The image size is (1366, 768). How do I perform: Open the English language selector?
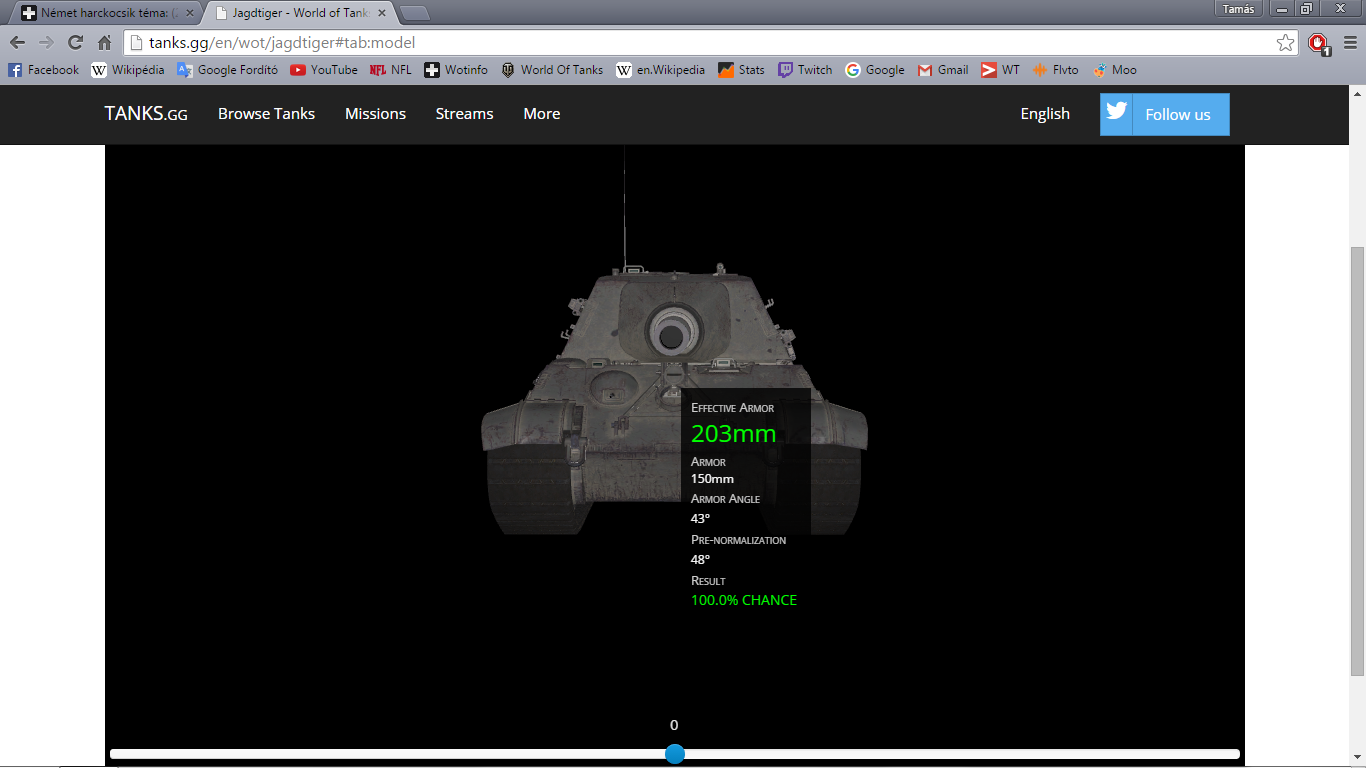1045,114
